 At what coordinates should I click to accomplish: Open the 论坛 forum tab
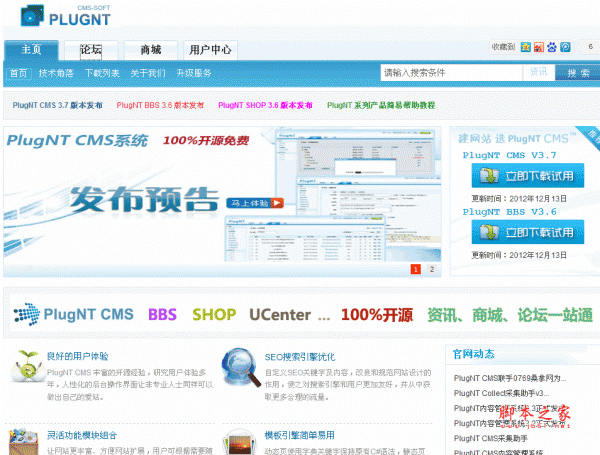pyautogui.click(x=91, y=50)
